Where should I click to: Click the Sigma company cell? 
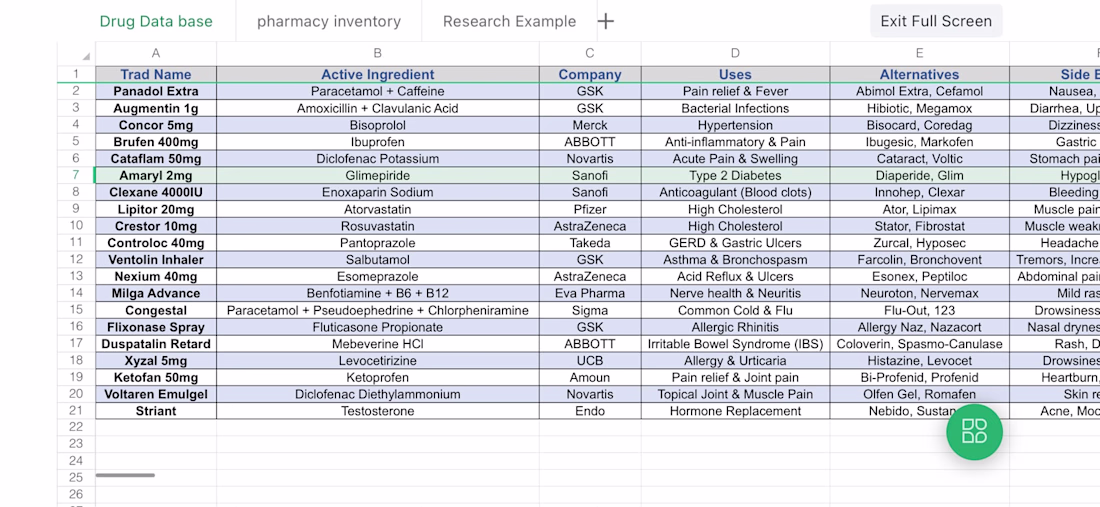589,310
